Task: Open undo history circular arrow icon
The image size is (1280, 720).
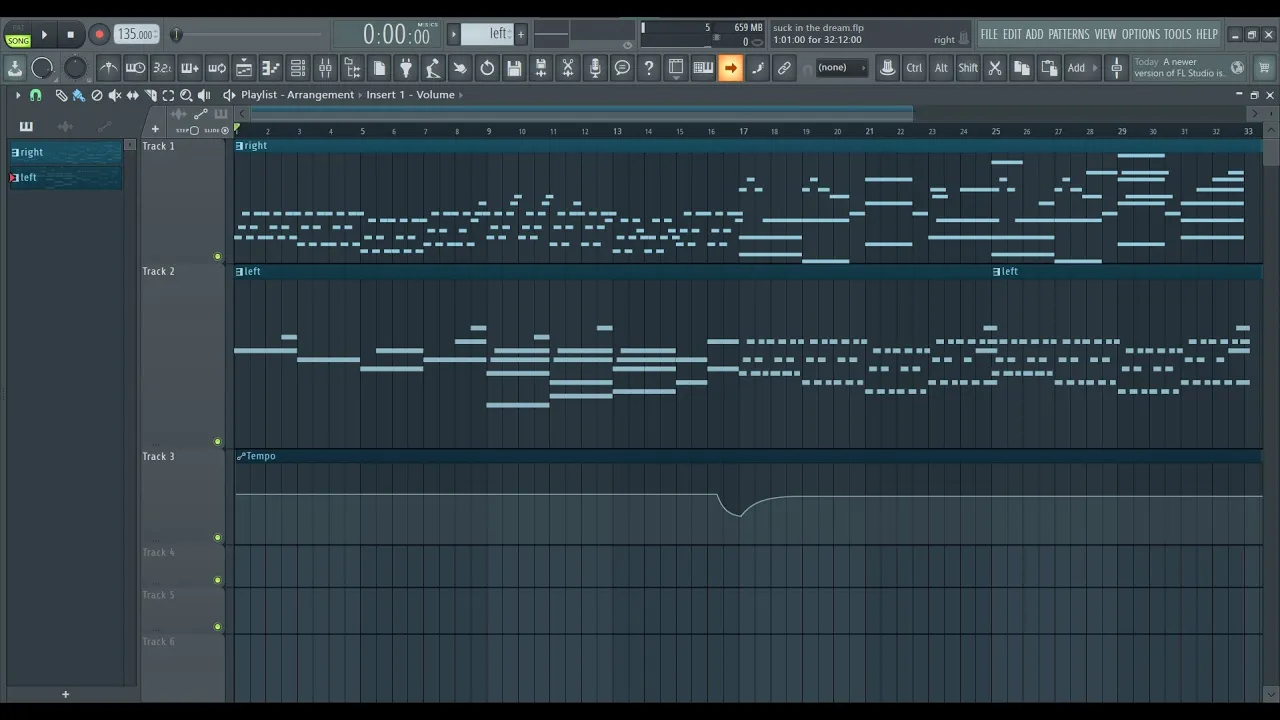Action: [x=487, y=68]
